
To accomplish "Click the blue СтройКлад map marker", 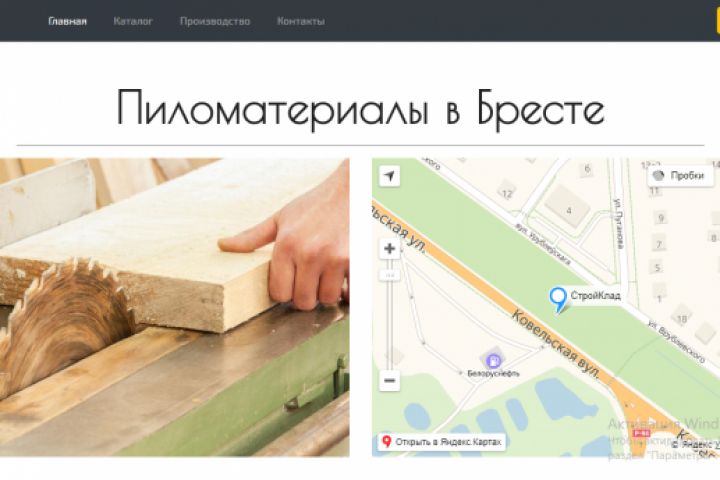I will (558, 299).
